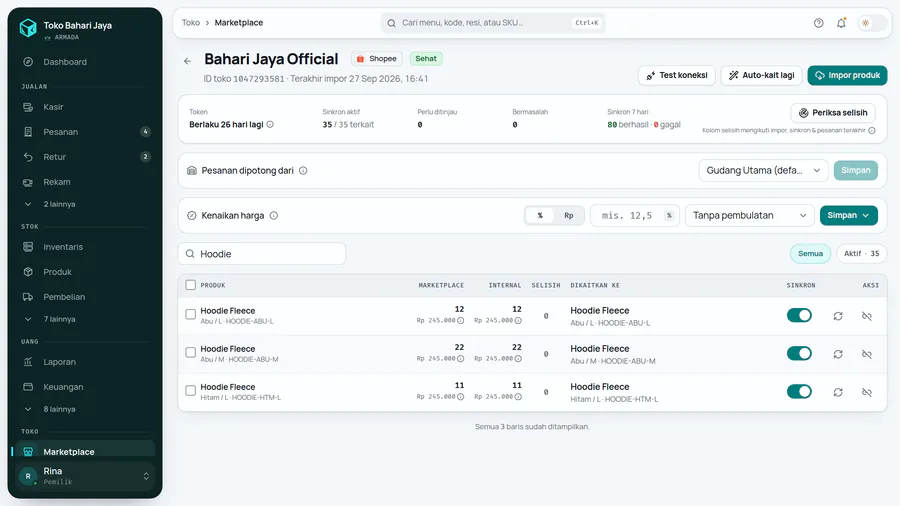Image resolution: width=900 pixels, height=506 pixels.
Task: Click the Toko Bahari Jaya cube logo
Action: pyautogui.click(x=28, y=28)
